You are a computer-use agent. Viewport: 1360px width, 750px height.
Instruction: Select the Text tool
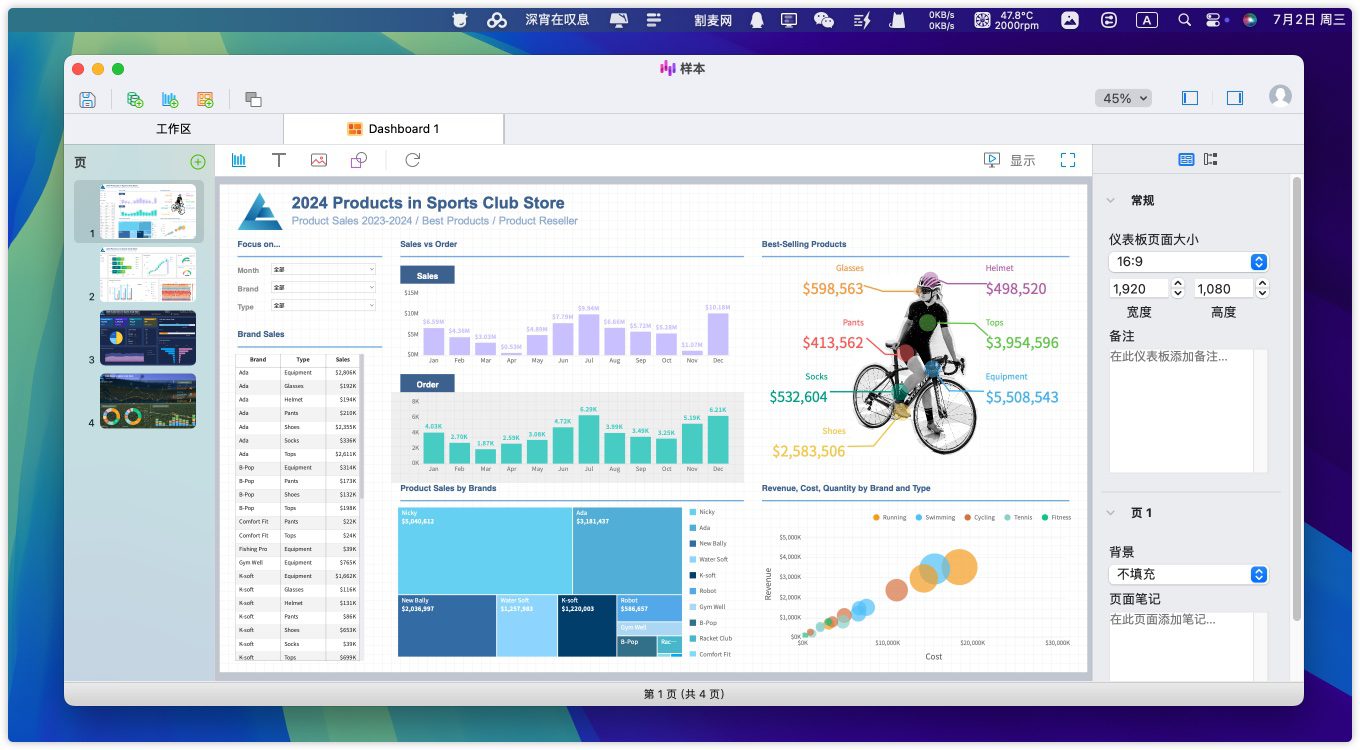(279, 160)
